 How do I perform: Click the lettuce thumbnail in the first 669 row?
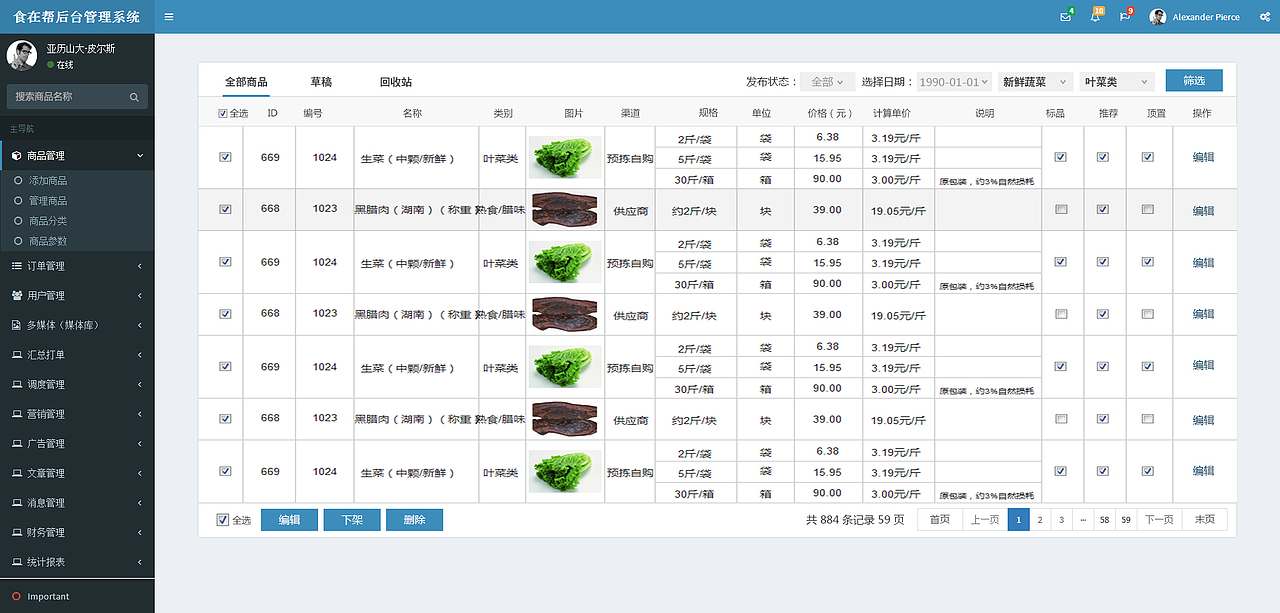pyautogui.click(x=565, y=157)
